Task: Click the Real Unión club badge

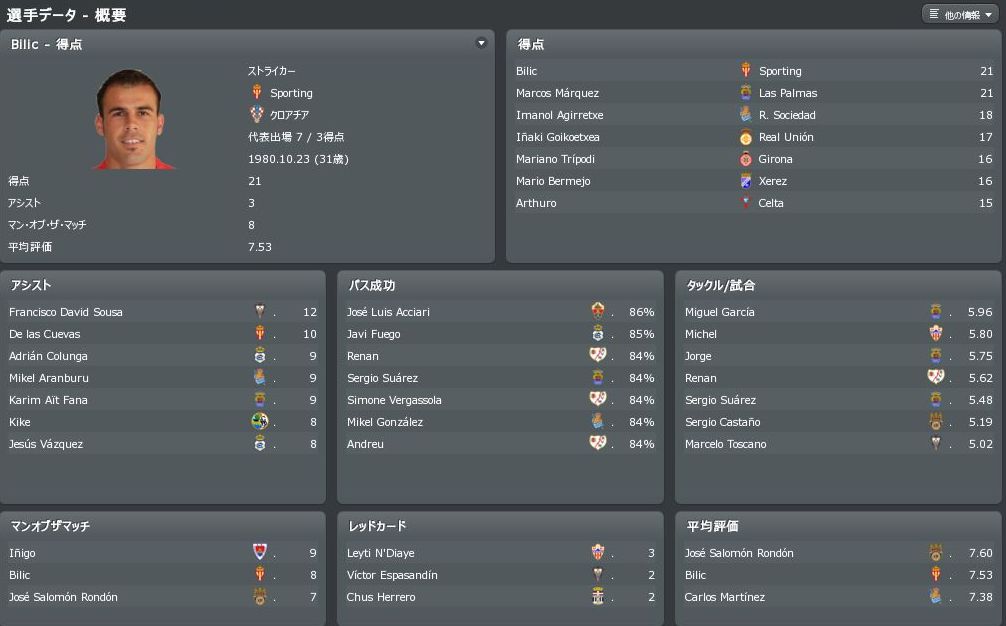Action: [x=745, y=137]
